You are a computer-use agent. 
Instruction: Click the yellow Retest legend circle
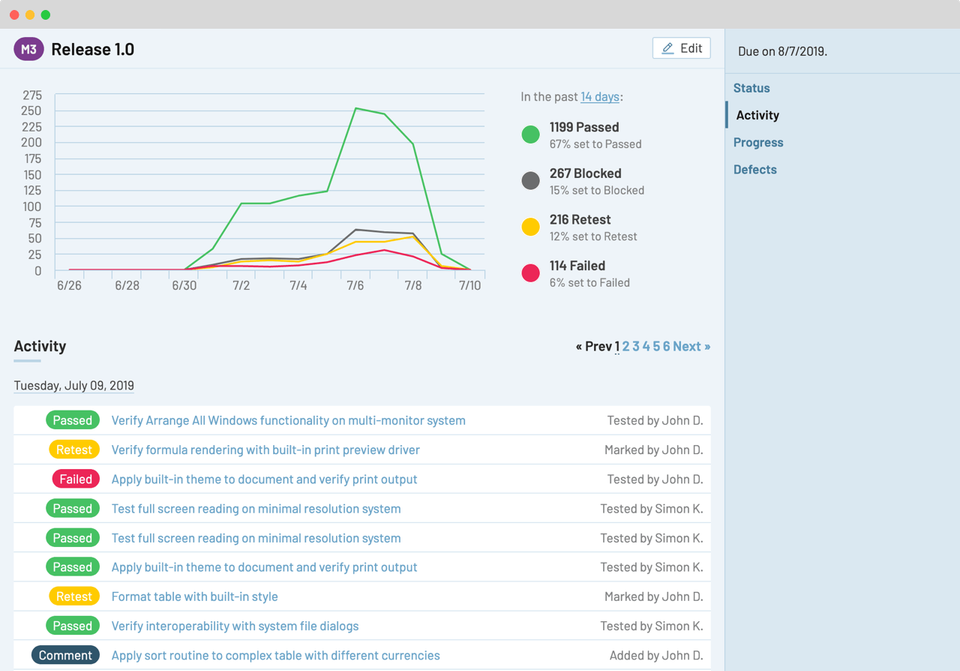531,227
